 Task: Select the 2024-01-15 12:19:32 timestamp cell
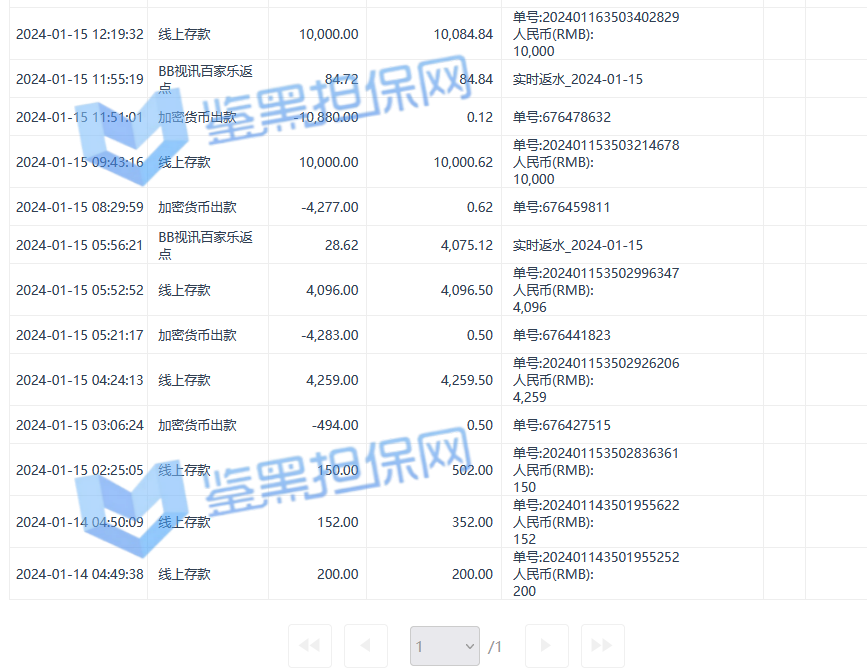point(80,34)
